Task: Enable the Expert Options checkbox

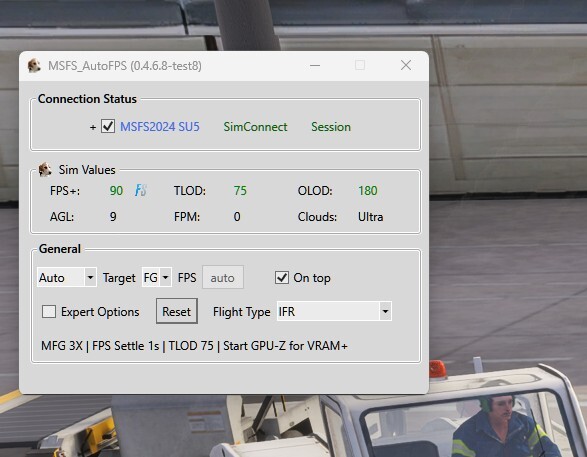Action: pyautogui.click(x=49, y=311)
